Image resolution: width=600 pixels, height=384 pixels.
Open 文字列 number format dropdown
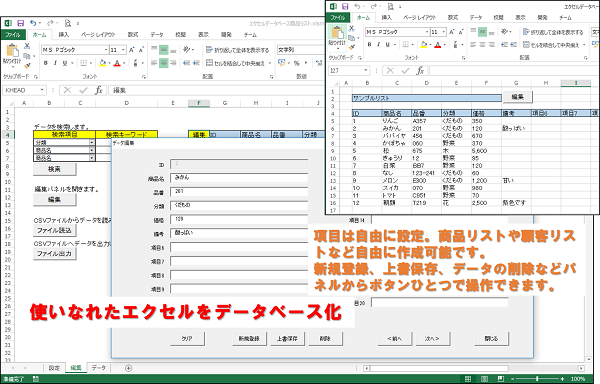pyautogui.click(x=301, y=50)
